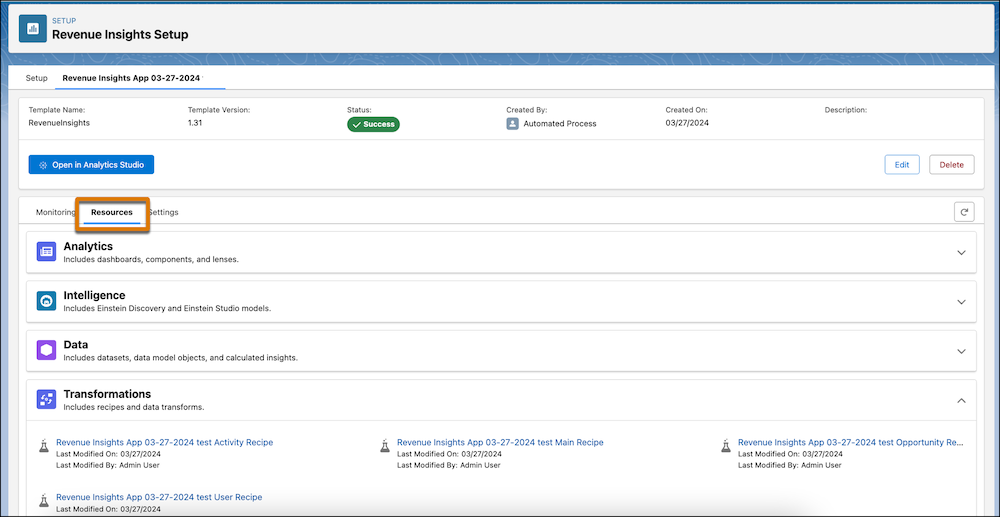Click the flask icon beside Opportunity Recipe

(725, 445)
